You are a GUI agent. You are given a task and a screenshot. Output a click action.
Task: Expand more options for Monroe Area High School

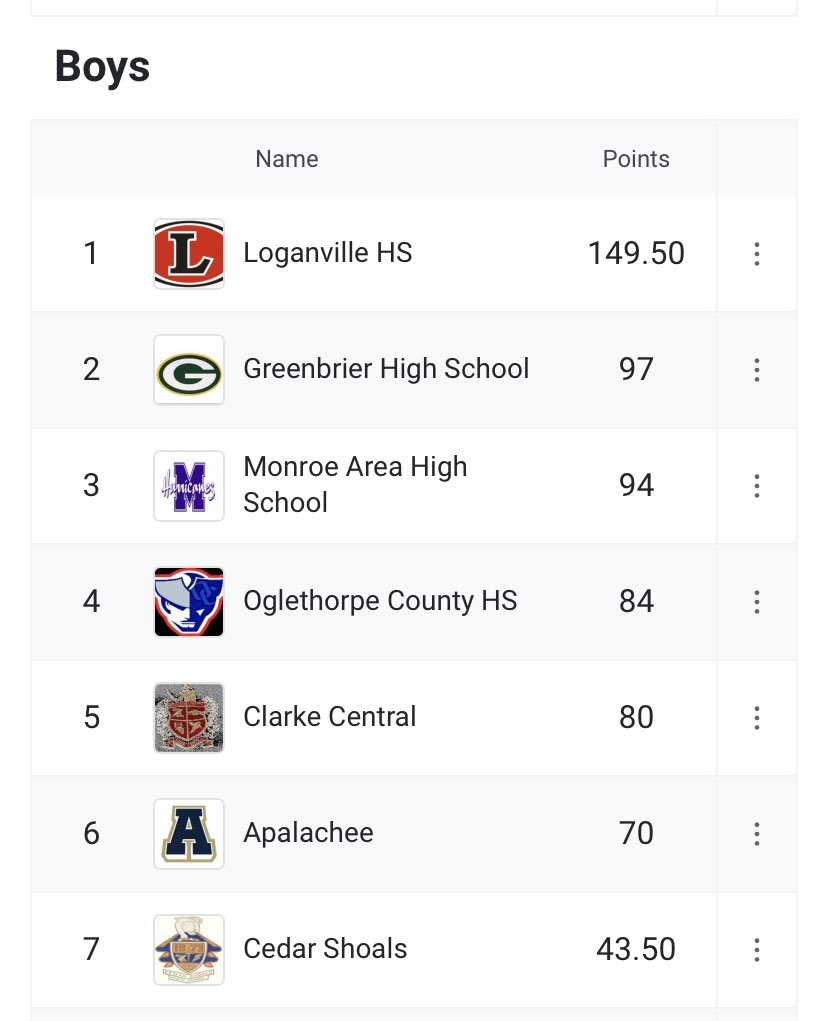[x=756, y=486]
